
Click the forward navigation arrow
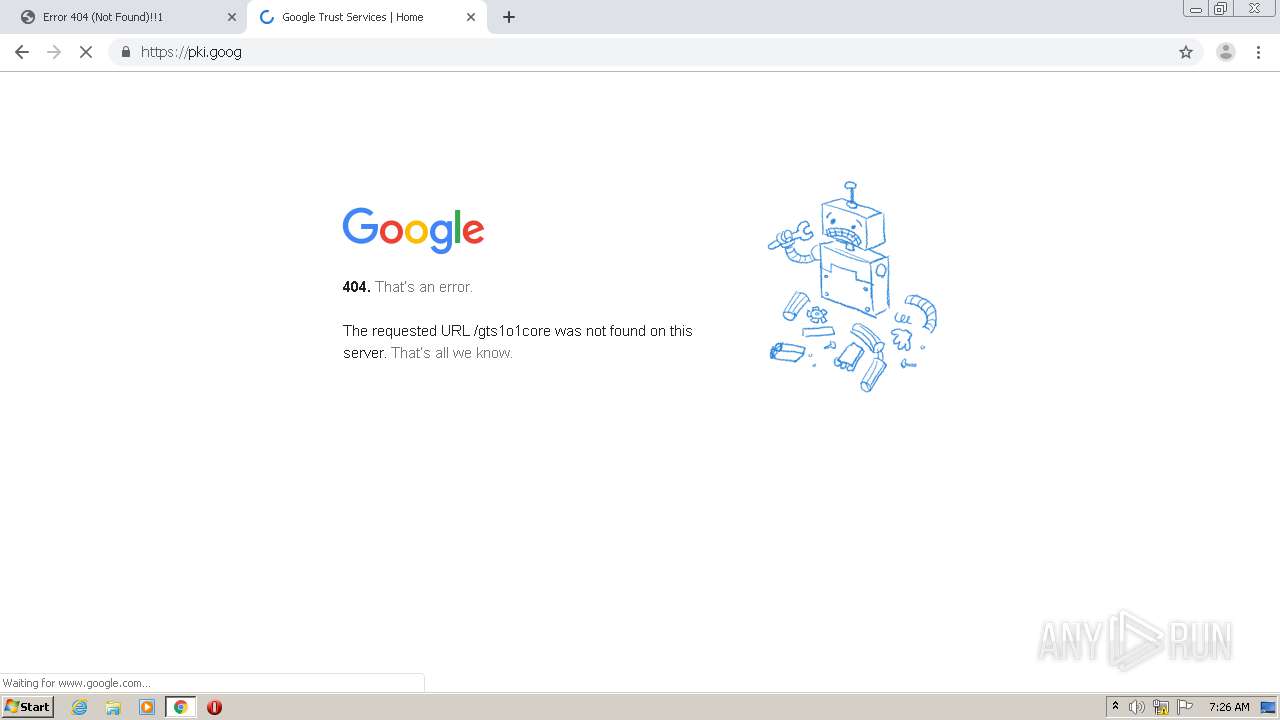[54, 52]
